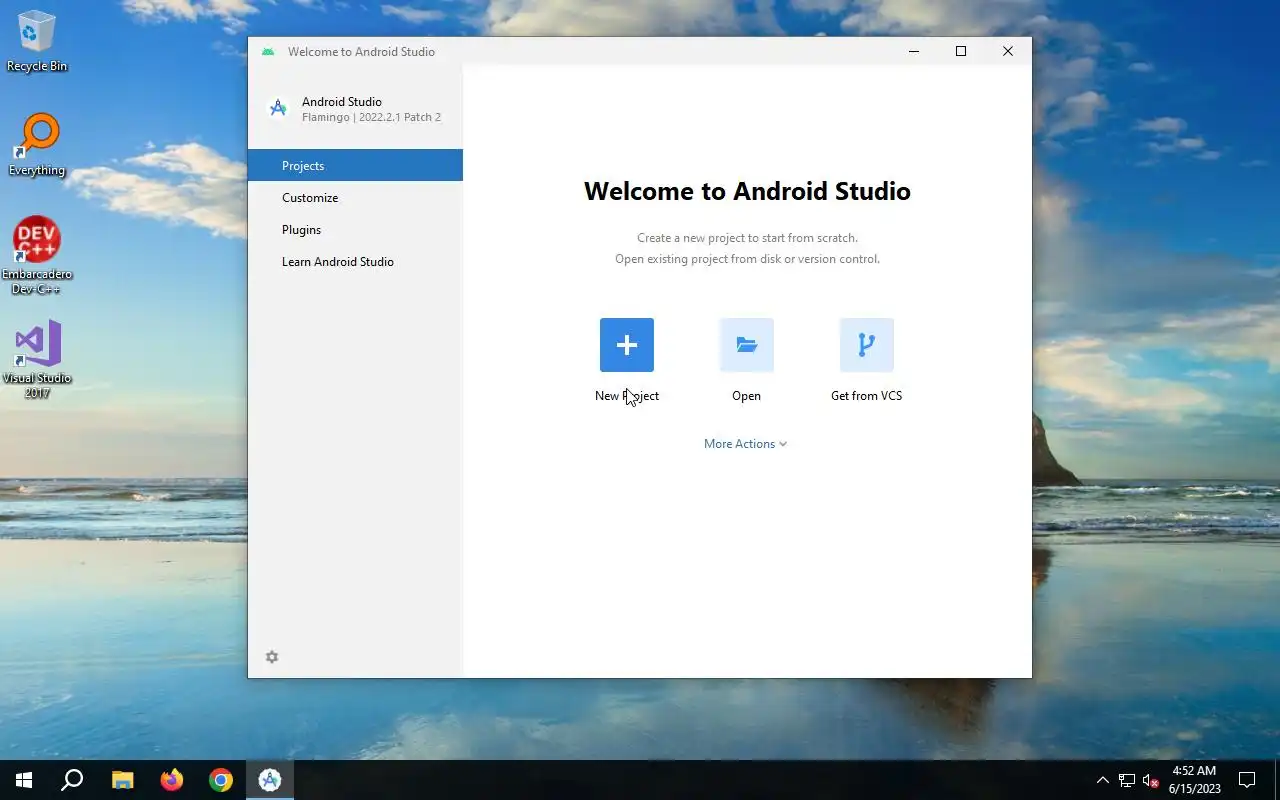Click the Open text label

[747, 396]
